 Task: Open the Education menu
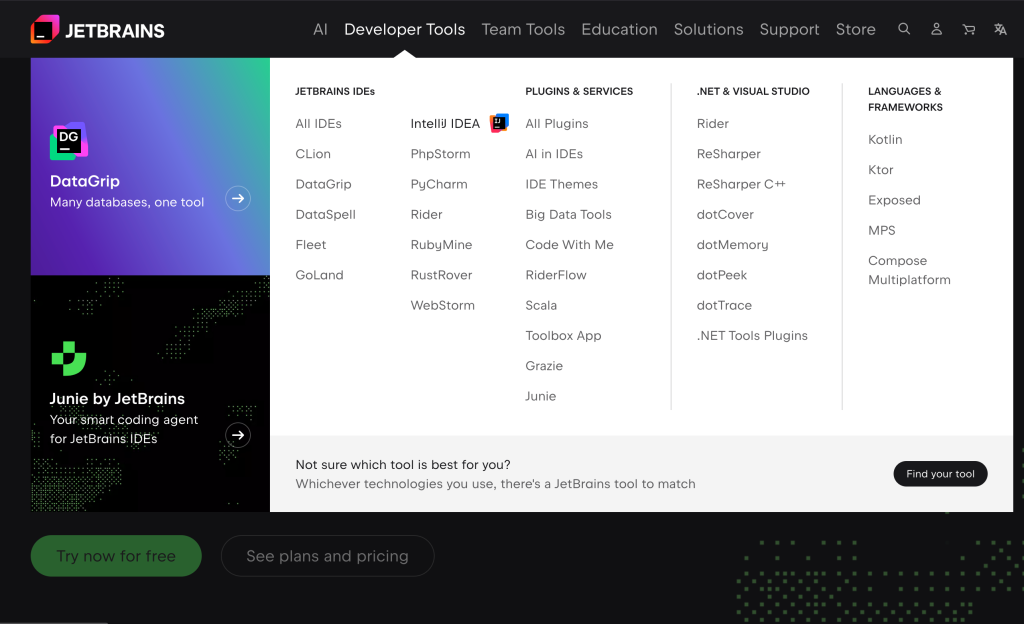(619, 29)
